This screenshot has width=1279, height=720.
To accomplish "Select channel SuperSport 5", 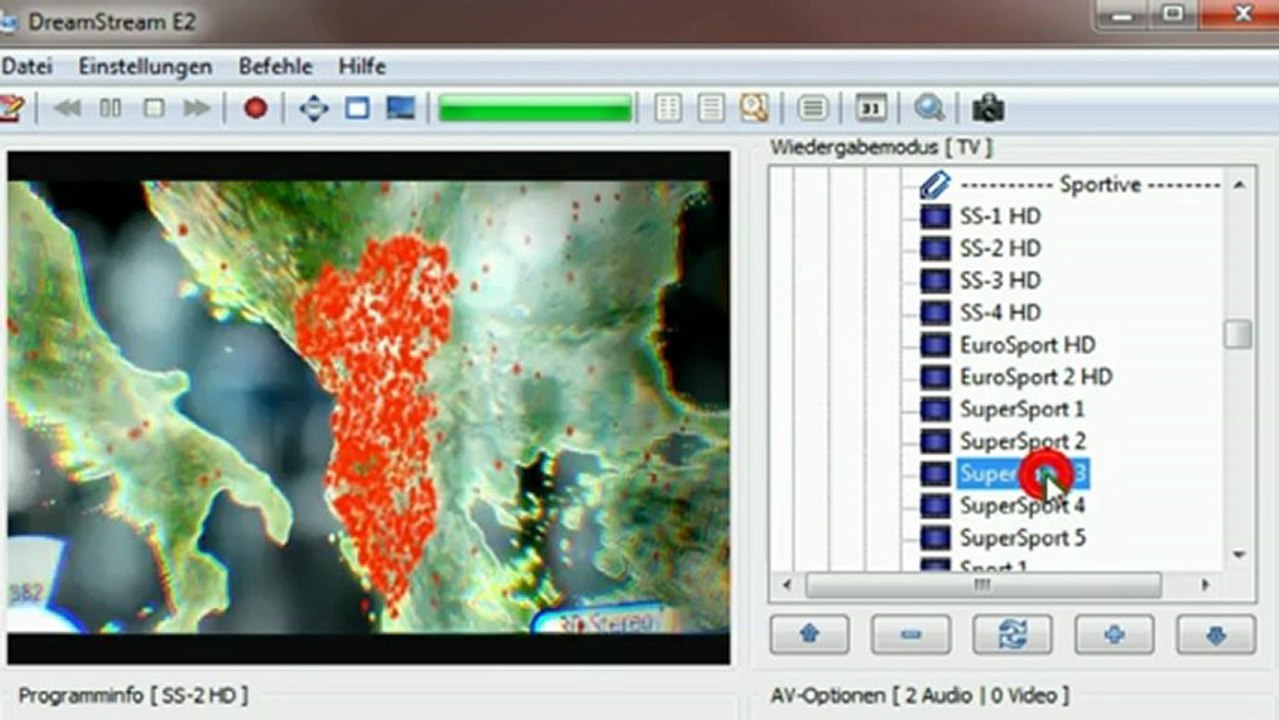I will point(1022,538).
